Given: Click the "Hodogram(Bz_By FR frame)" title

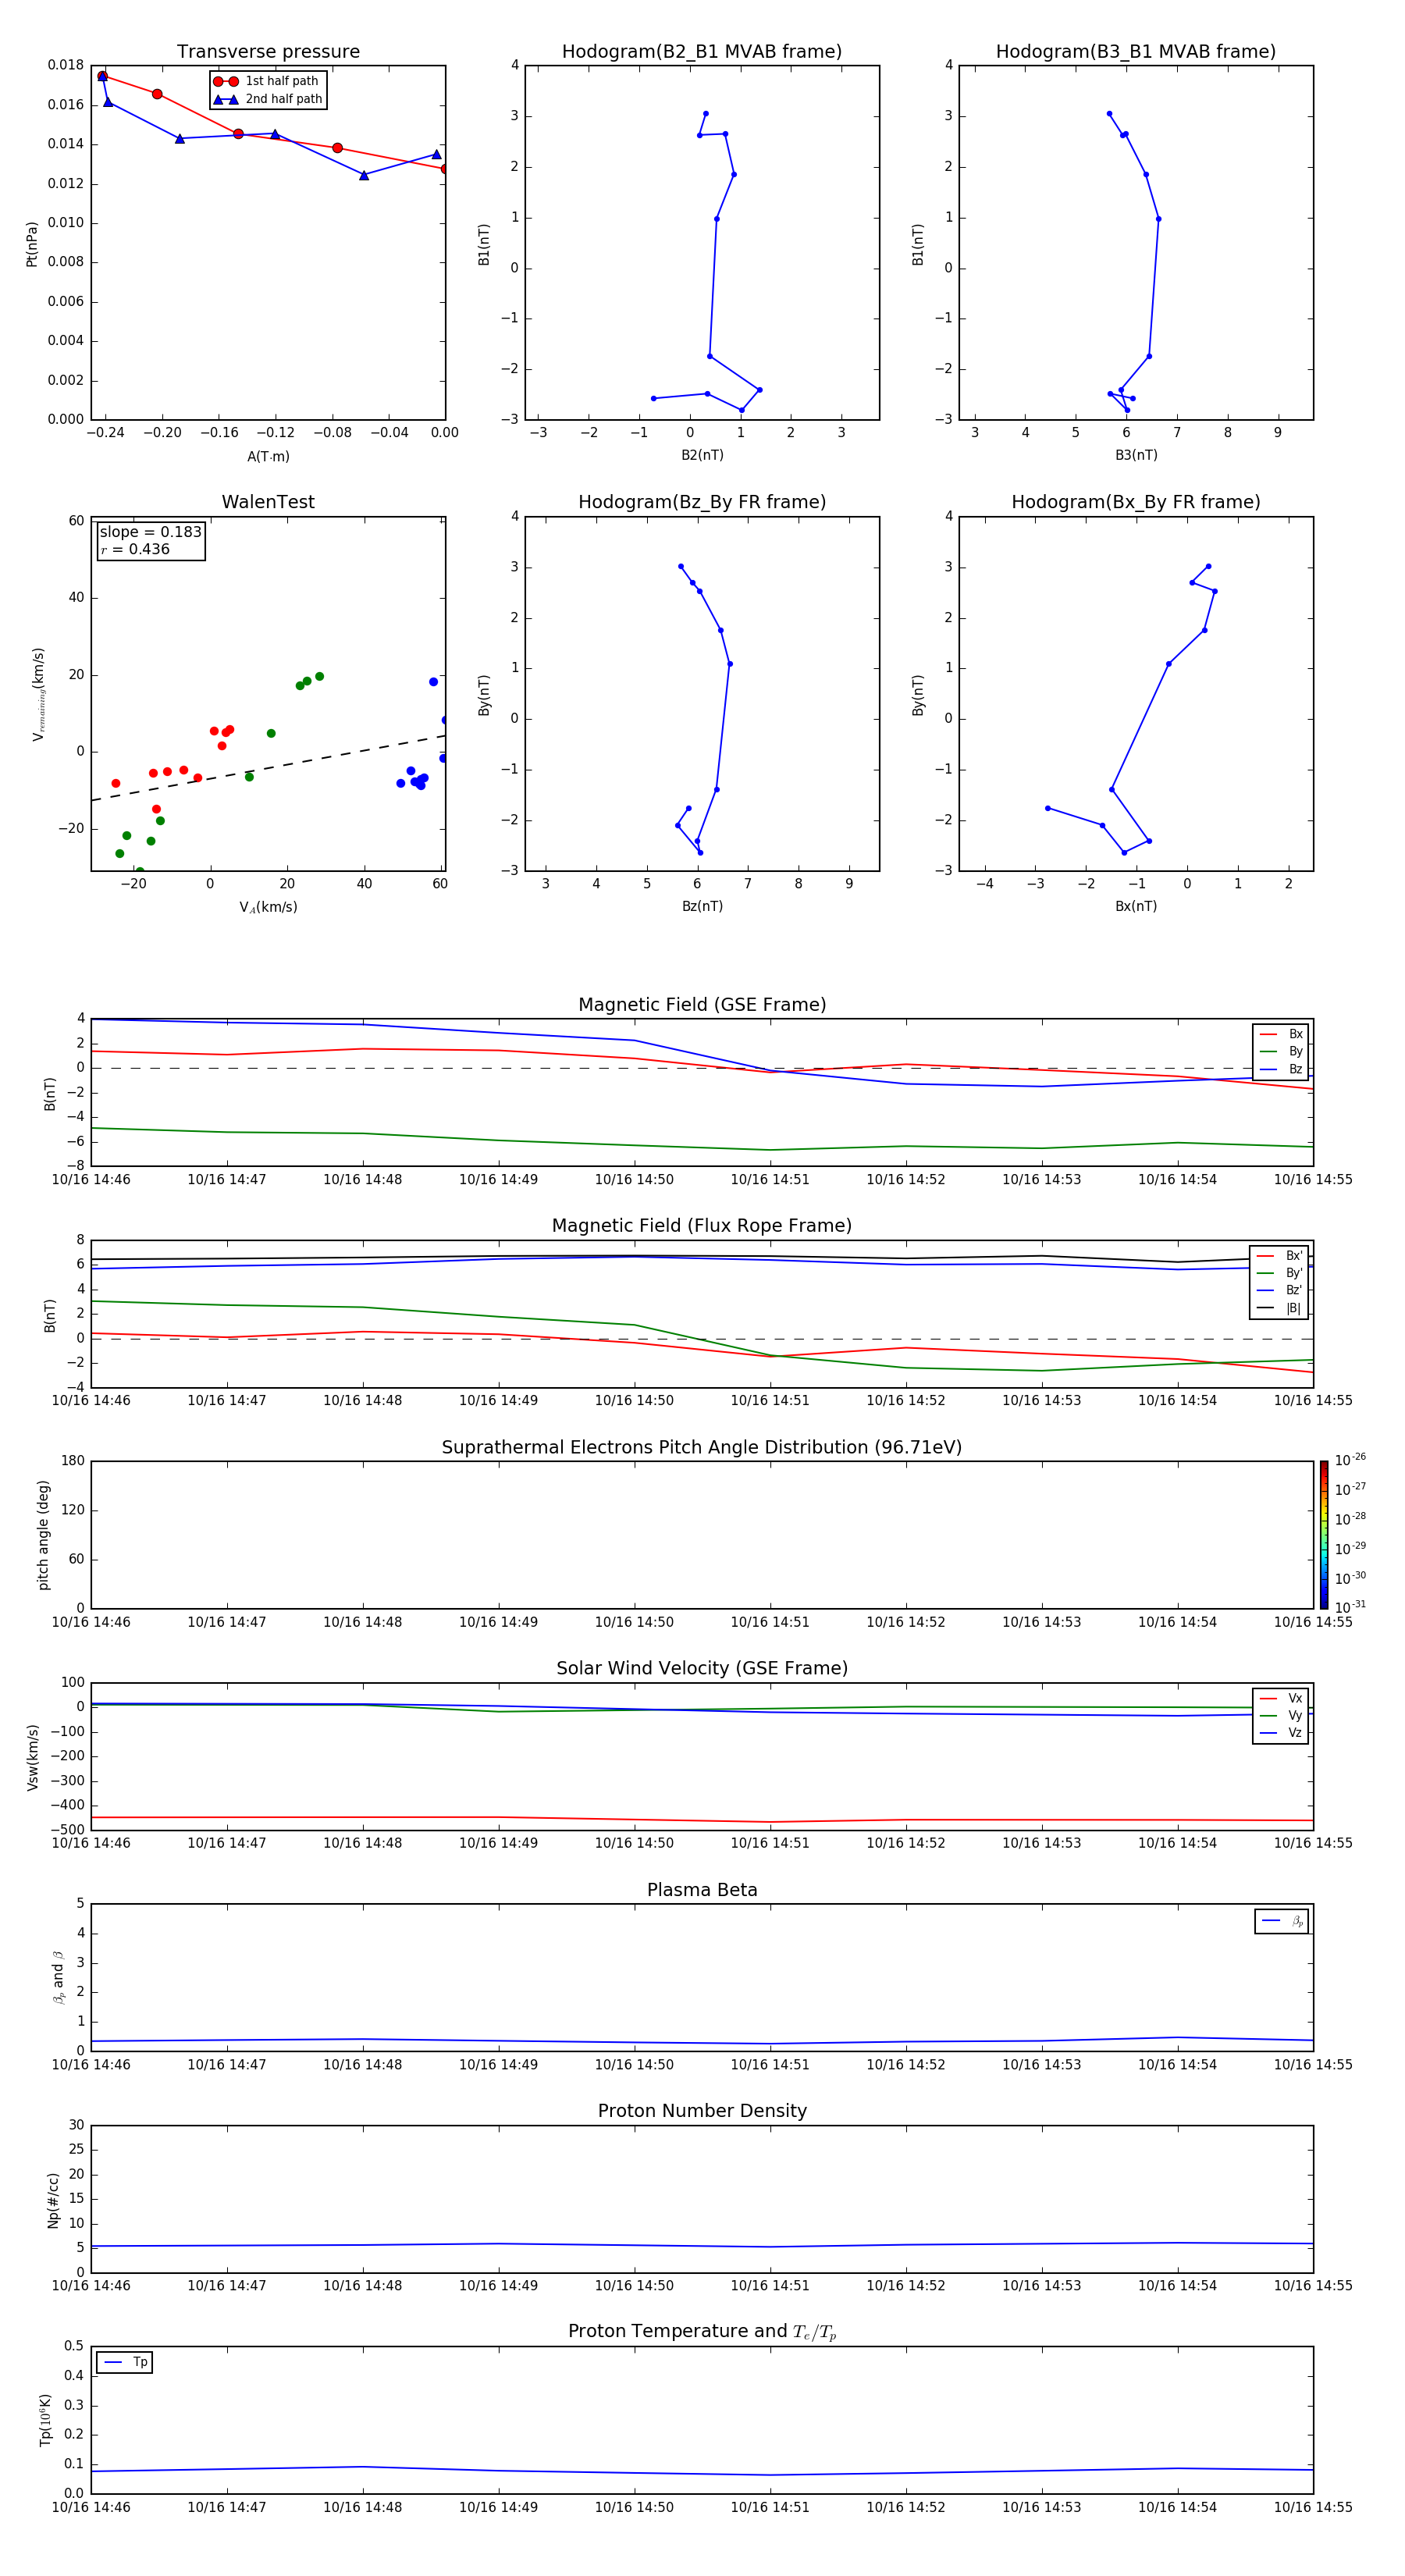Looking at the screenshot, I should 702,502.
